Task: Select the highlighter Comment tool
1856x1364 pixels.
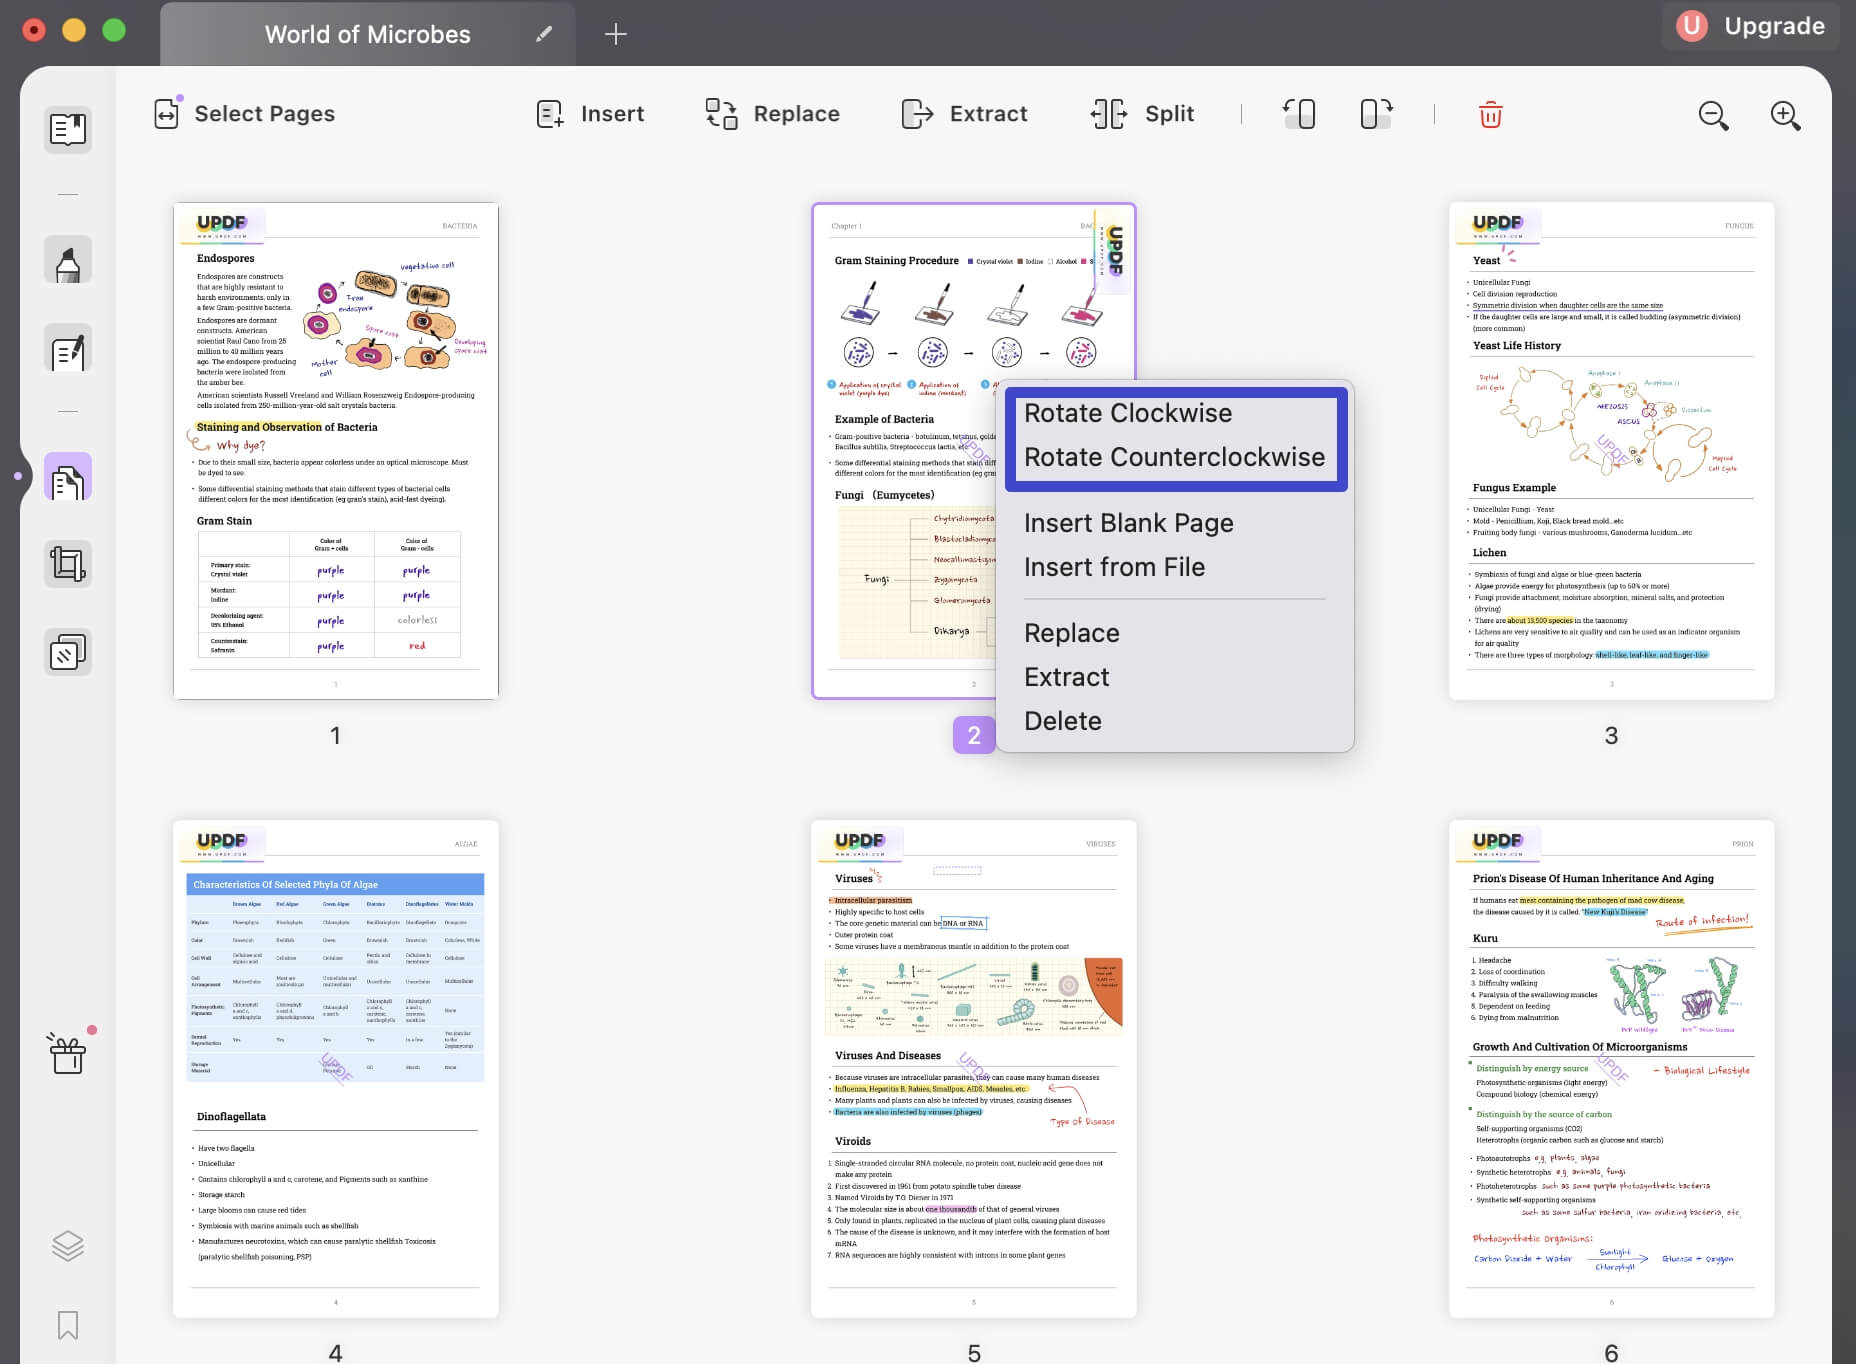Action: (68, 260)
